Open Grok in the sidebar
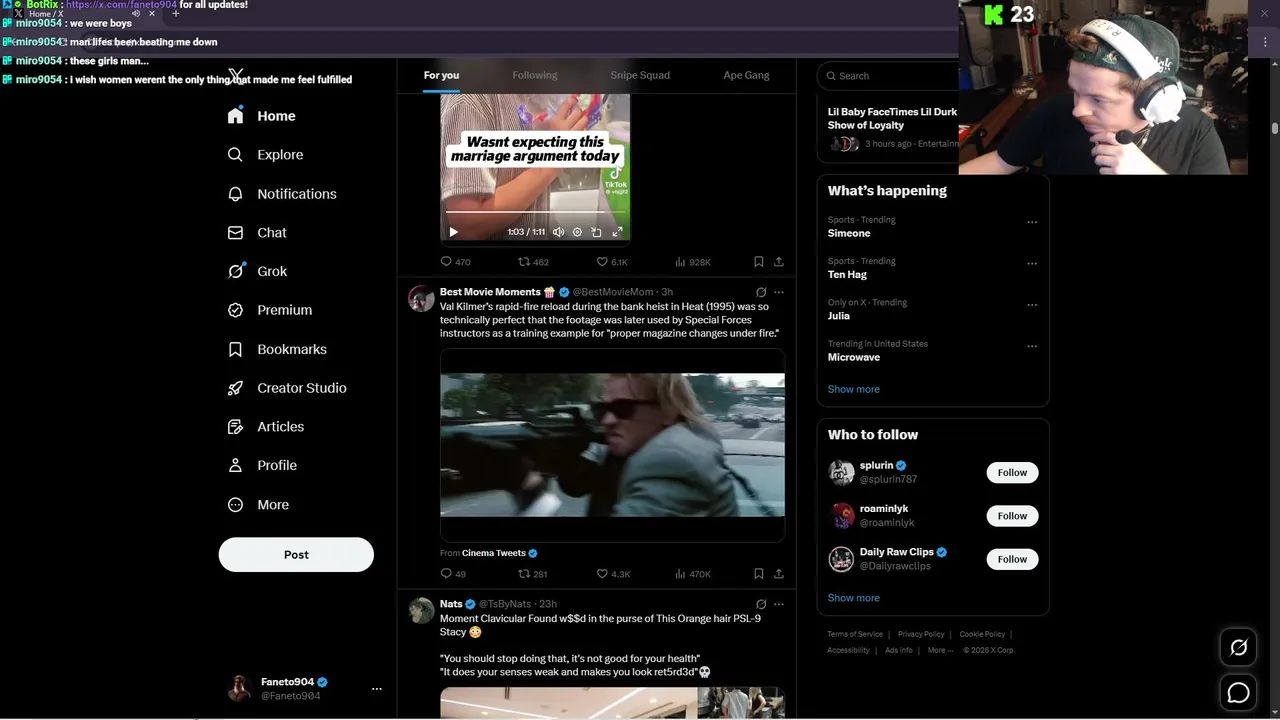This screenshot has height=720, width=1280. tap(257, 271)
